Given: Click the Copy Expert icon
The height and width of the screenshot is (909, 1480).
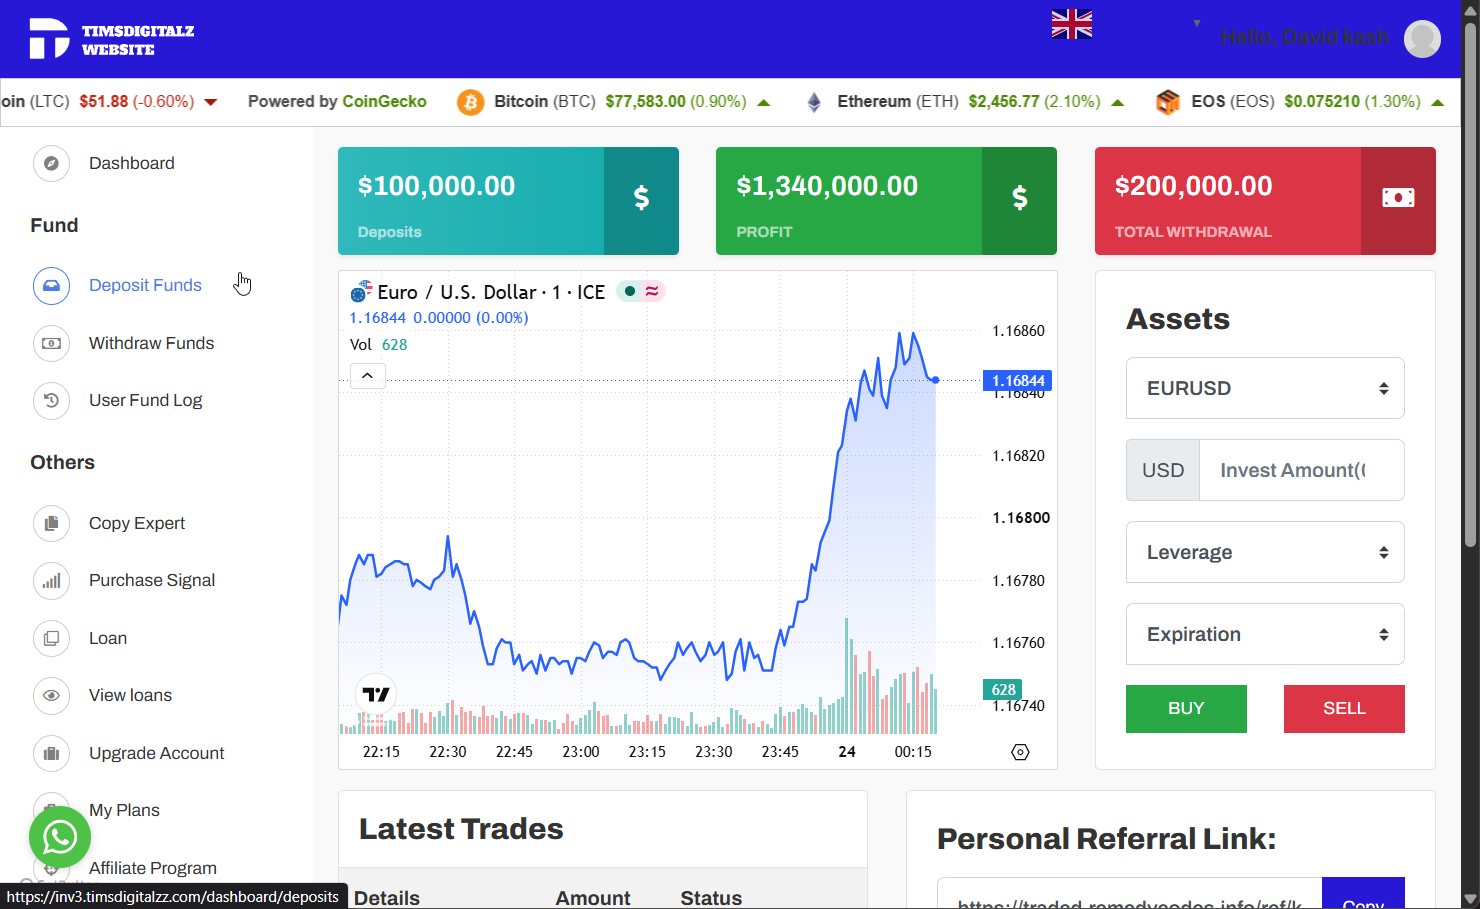Looking at the screenshot, I should pos(51,523).
